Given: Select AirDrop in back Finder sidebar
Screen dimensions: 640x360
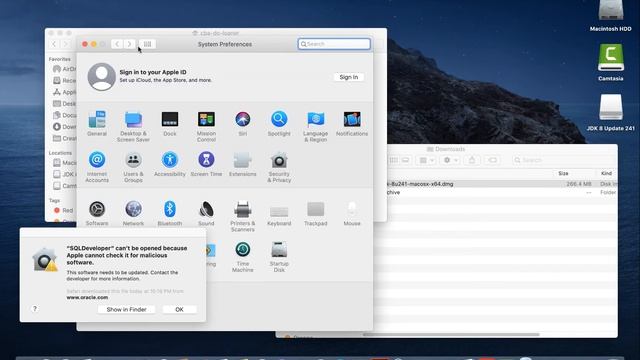Looking at the screenshot, I should [x=65, y=69].
